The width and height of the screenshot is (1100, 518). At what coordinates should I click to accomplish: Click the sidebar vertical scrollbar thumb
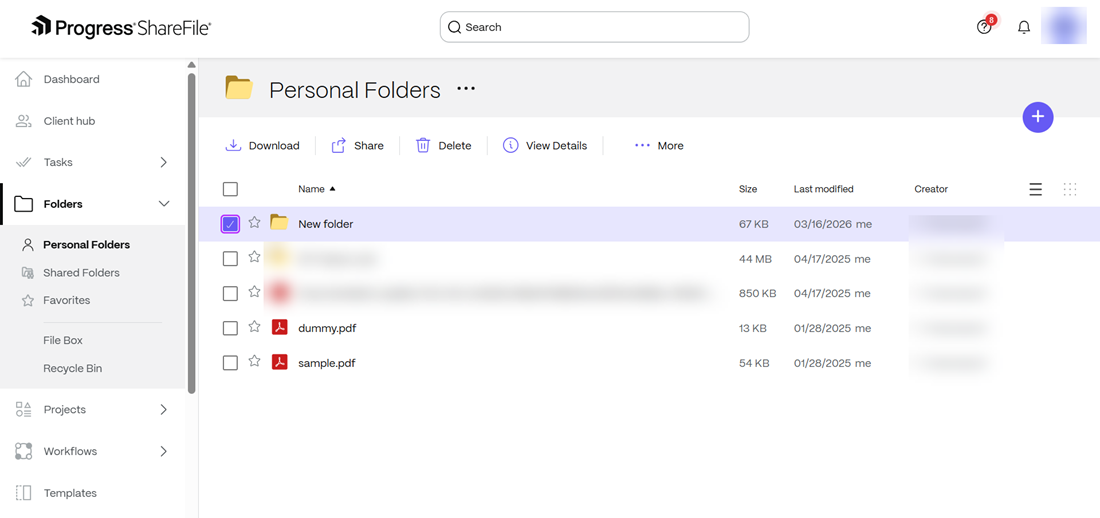click(192, 232)
